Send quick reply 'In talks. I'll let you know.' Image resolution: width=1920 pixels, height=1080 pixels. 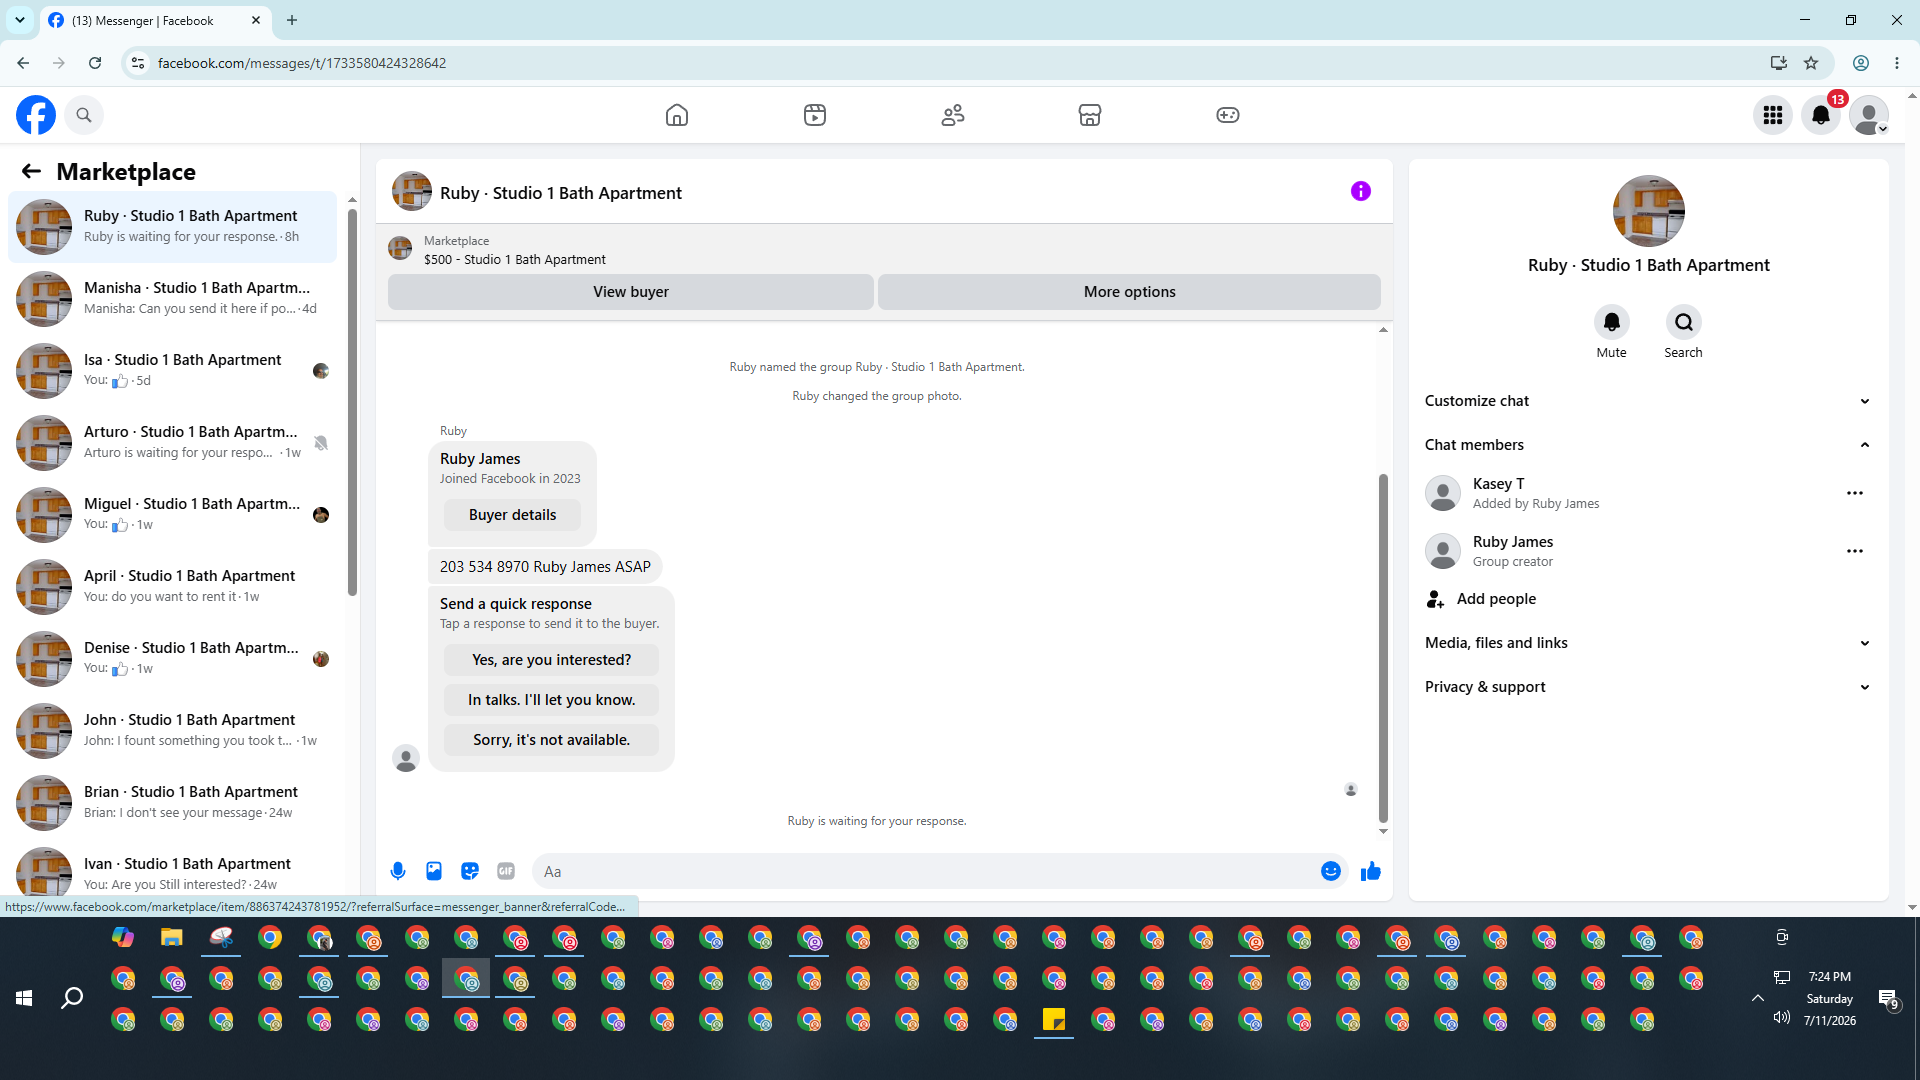pyautogui.click(x=552, y=700)
